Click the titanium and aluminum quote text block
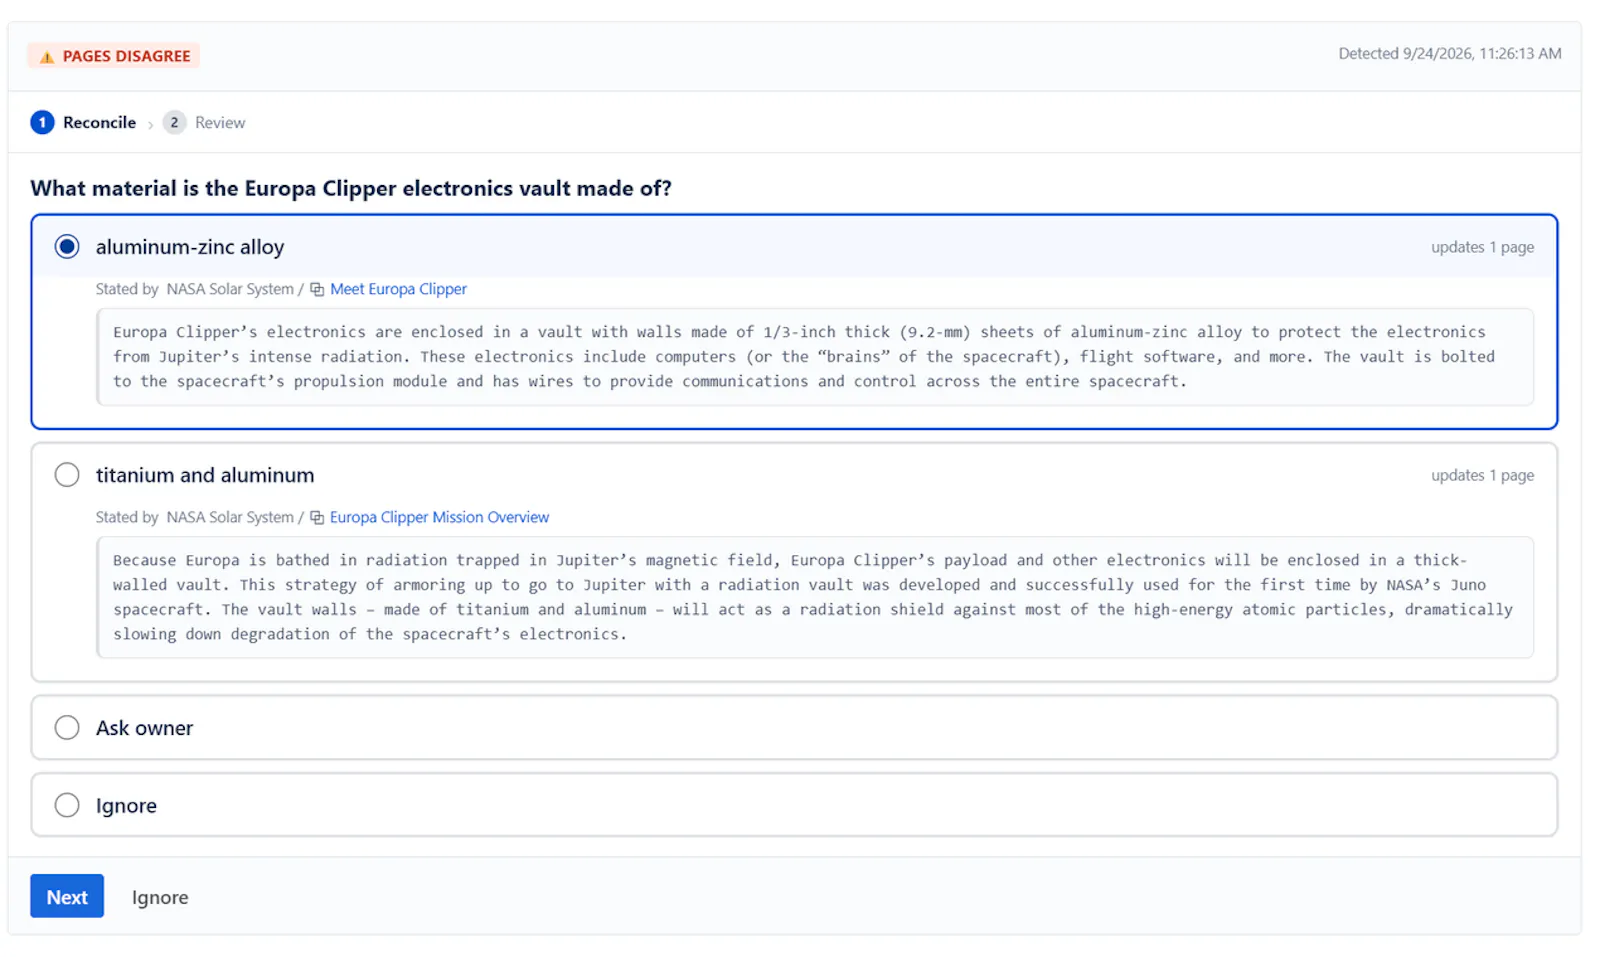Image resolution: width=1600 pixels, height=957 pixels. (815, 597)
